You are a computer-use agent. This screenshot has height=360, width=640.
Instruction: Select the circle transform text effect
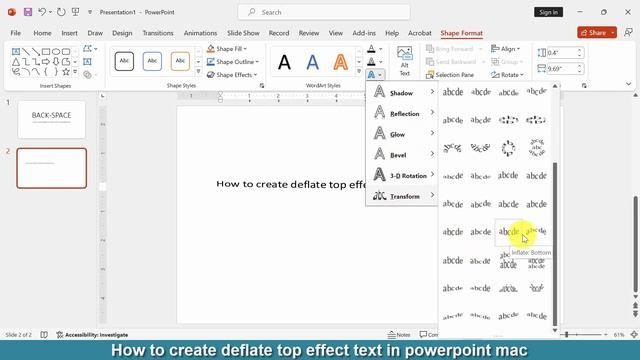(x=509, y=148)
